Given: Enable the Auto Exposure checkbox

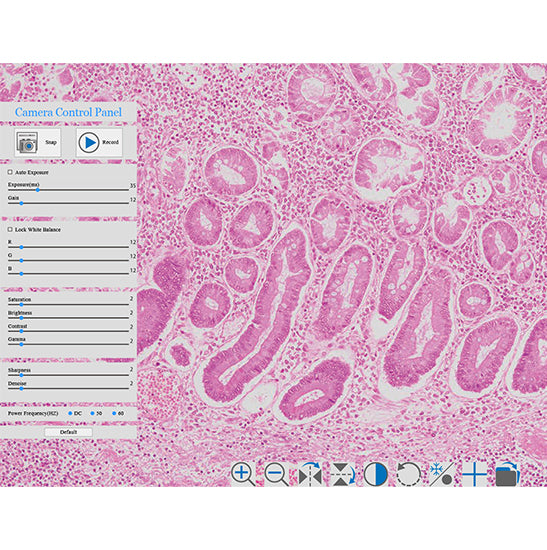Looking at the screenshot, I should [10, 172].
